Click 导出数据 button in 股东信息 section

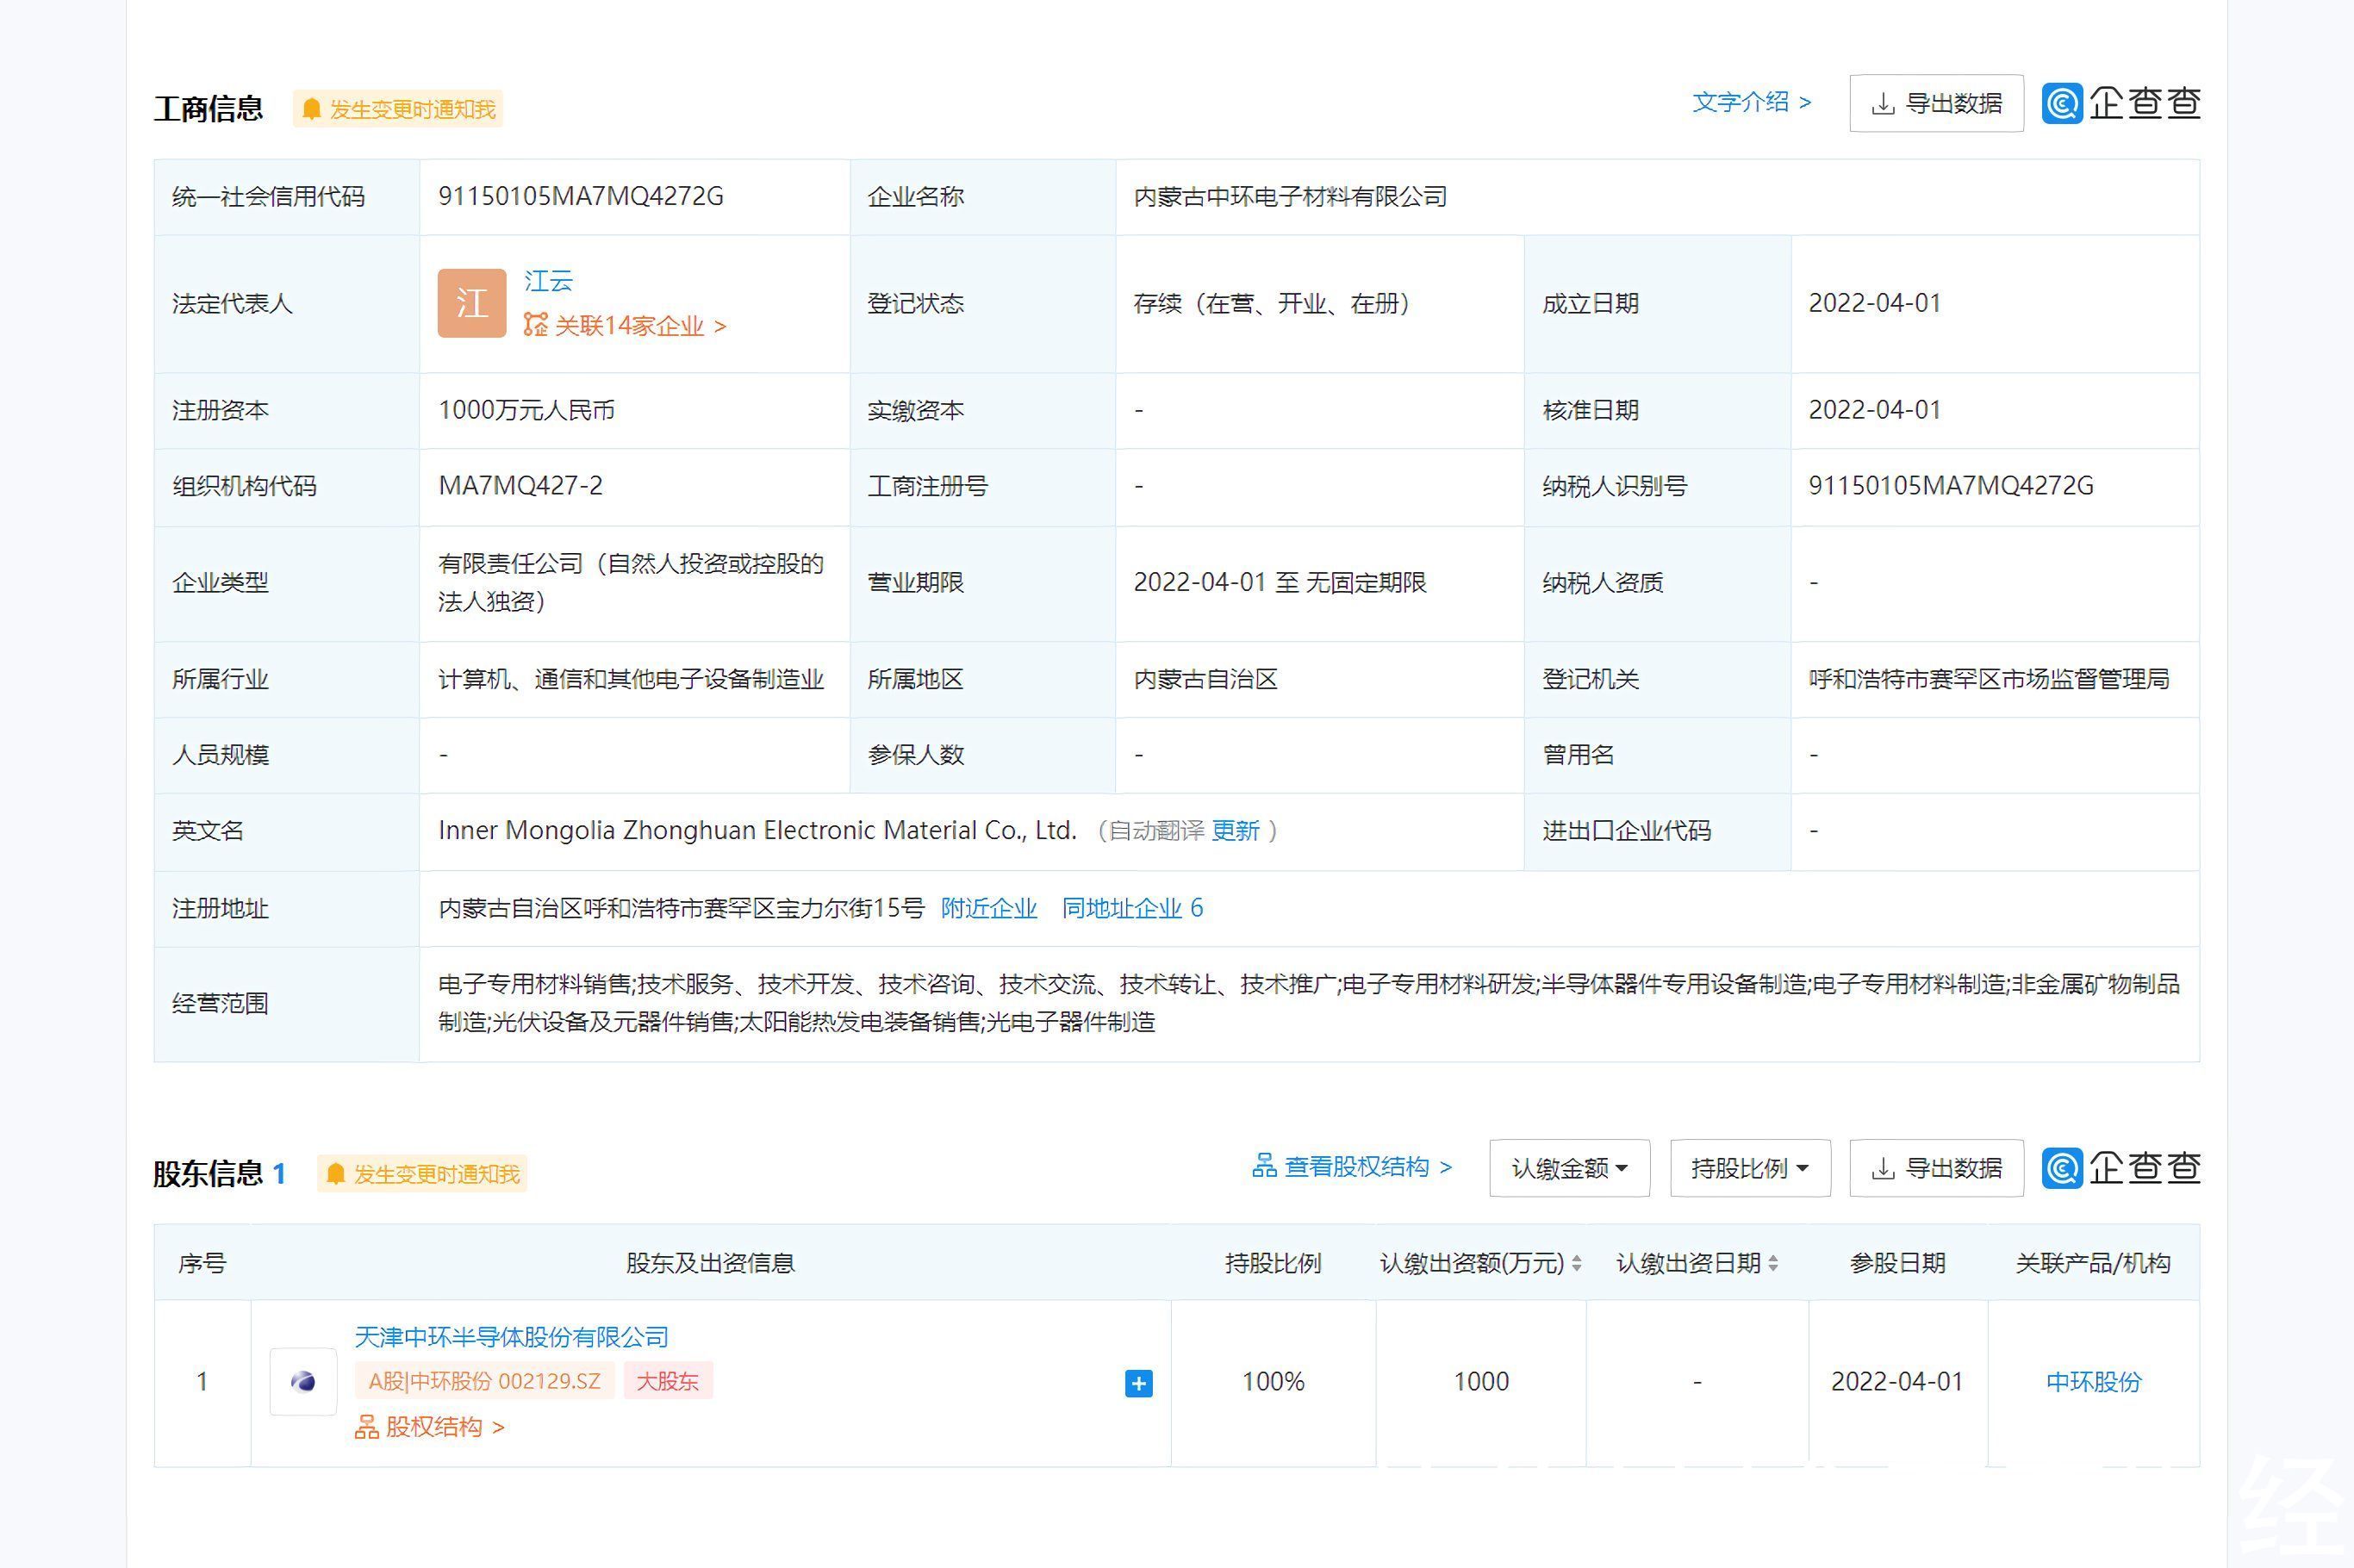tap(1936, 1168)
